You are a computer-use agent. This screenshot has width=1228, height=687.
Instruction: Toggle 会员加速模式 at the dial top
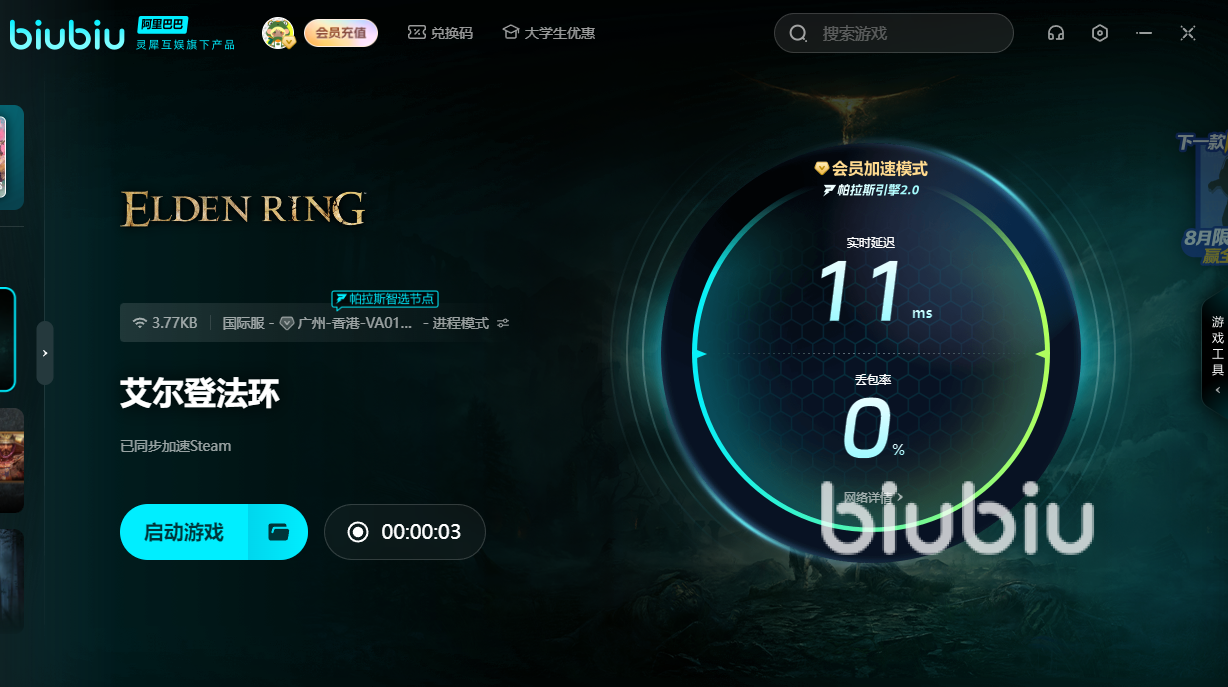pos(871,169)
